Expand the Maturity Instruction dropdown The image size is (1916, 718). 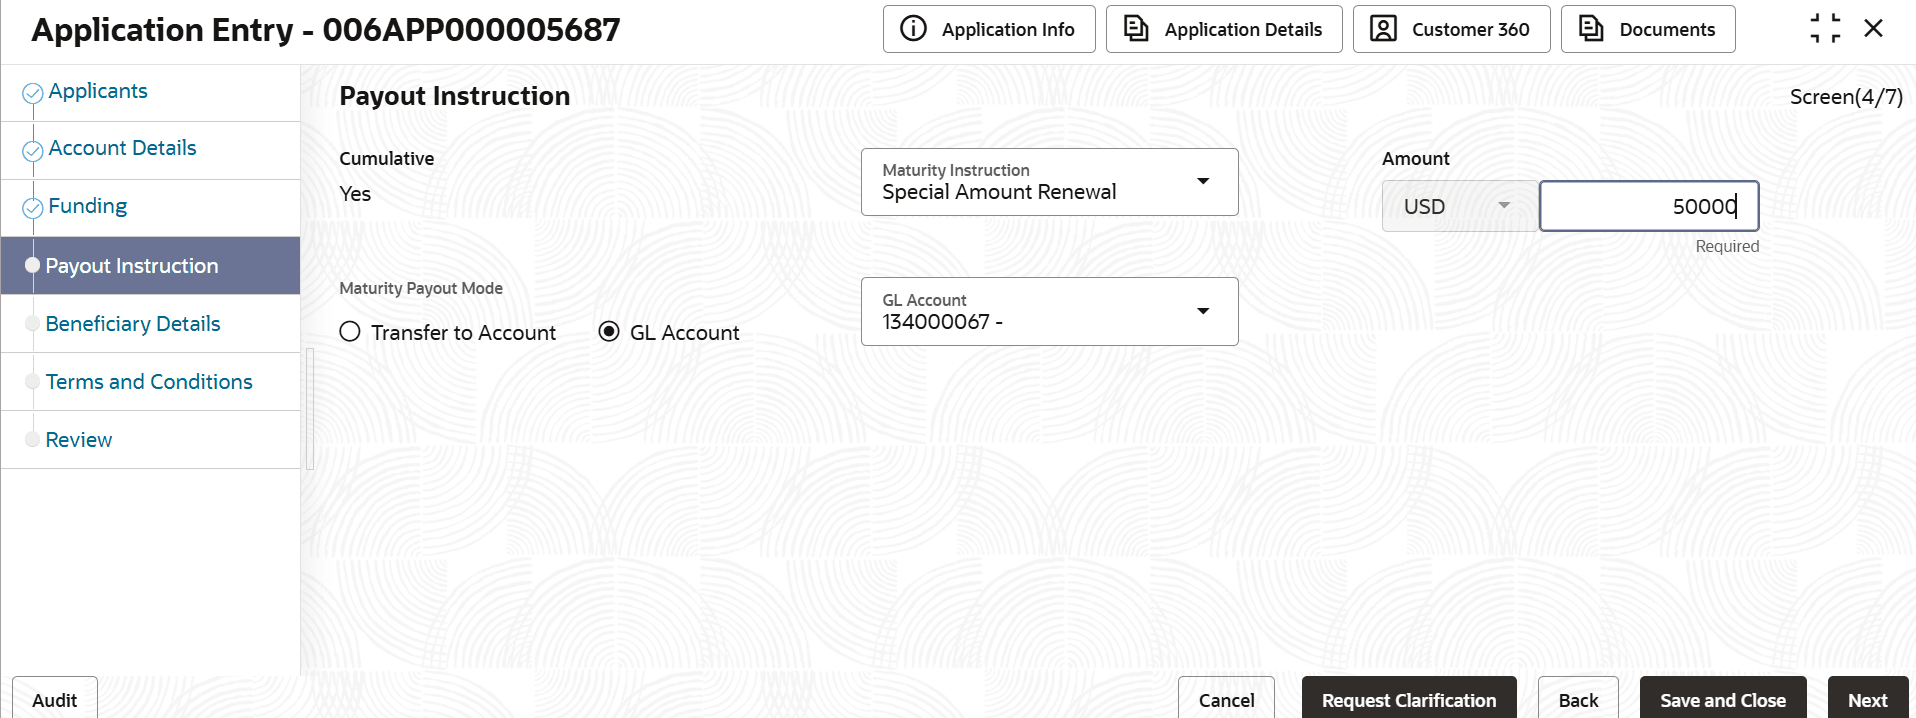1203,182
